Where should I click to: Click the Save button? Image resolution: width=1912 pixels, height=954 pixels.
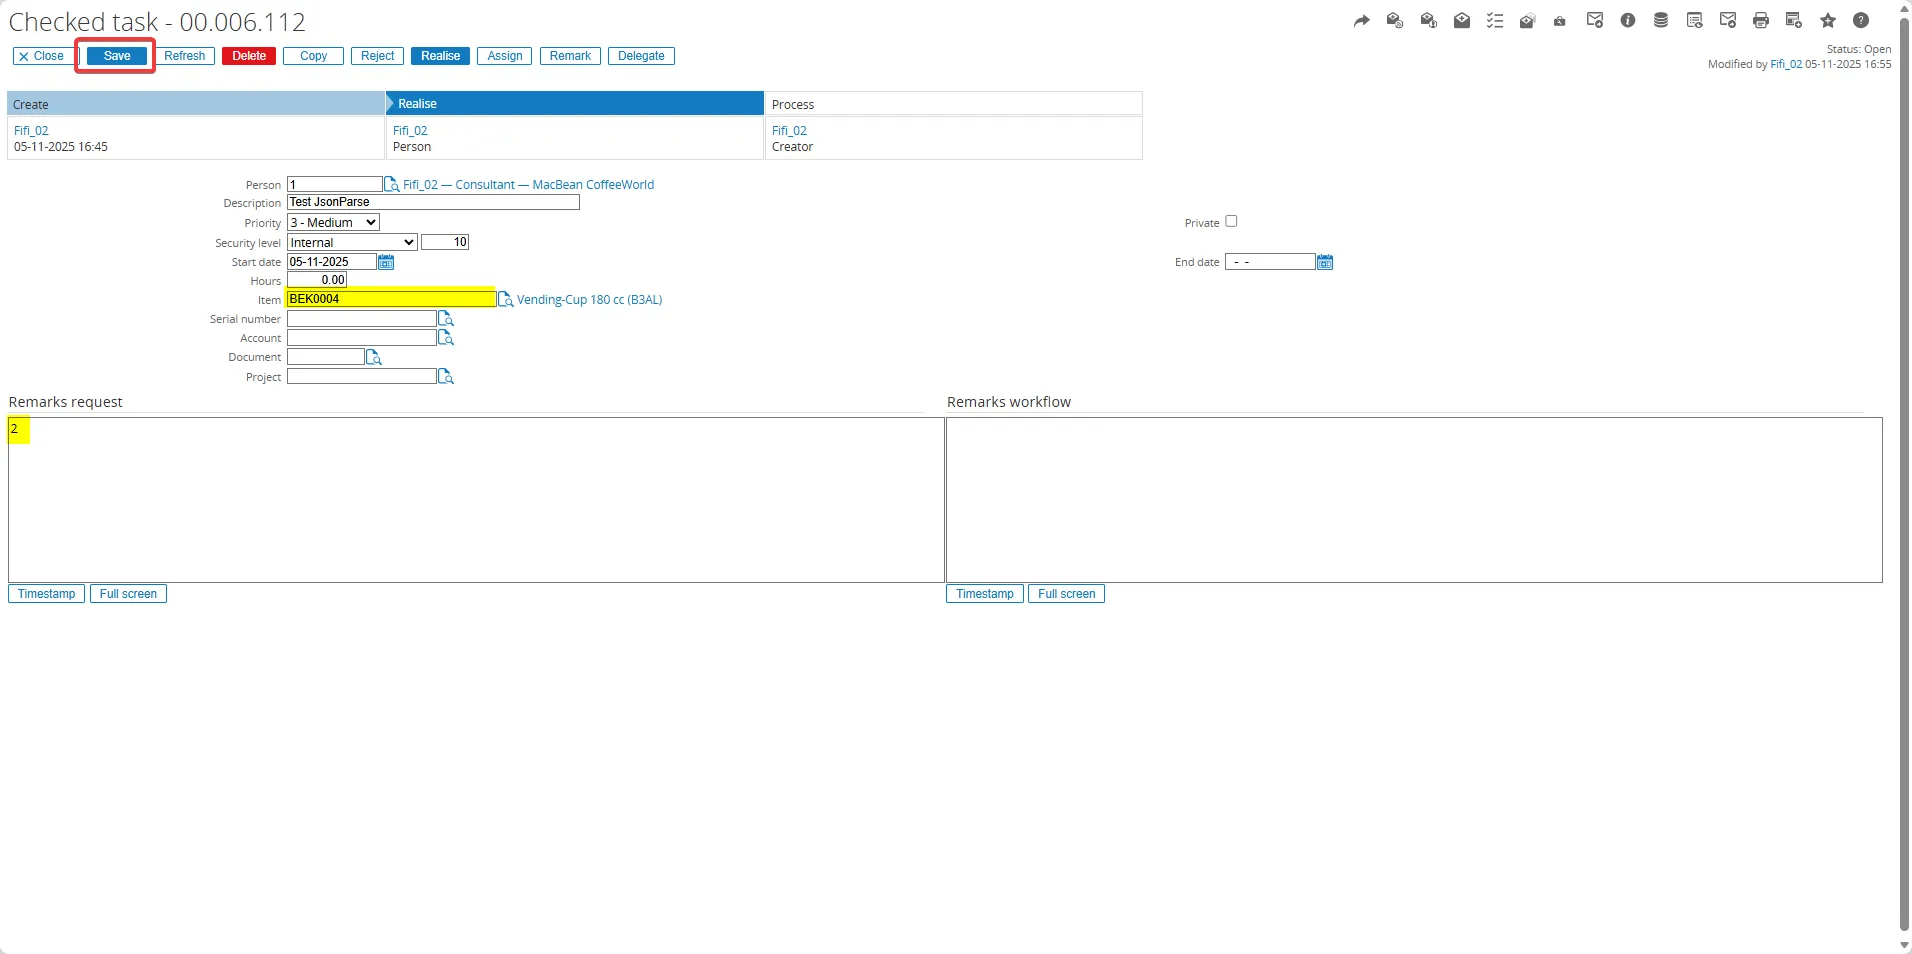(117, 56)
